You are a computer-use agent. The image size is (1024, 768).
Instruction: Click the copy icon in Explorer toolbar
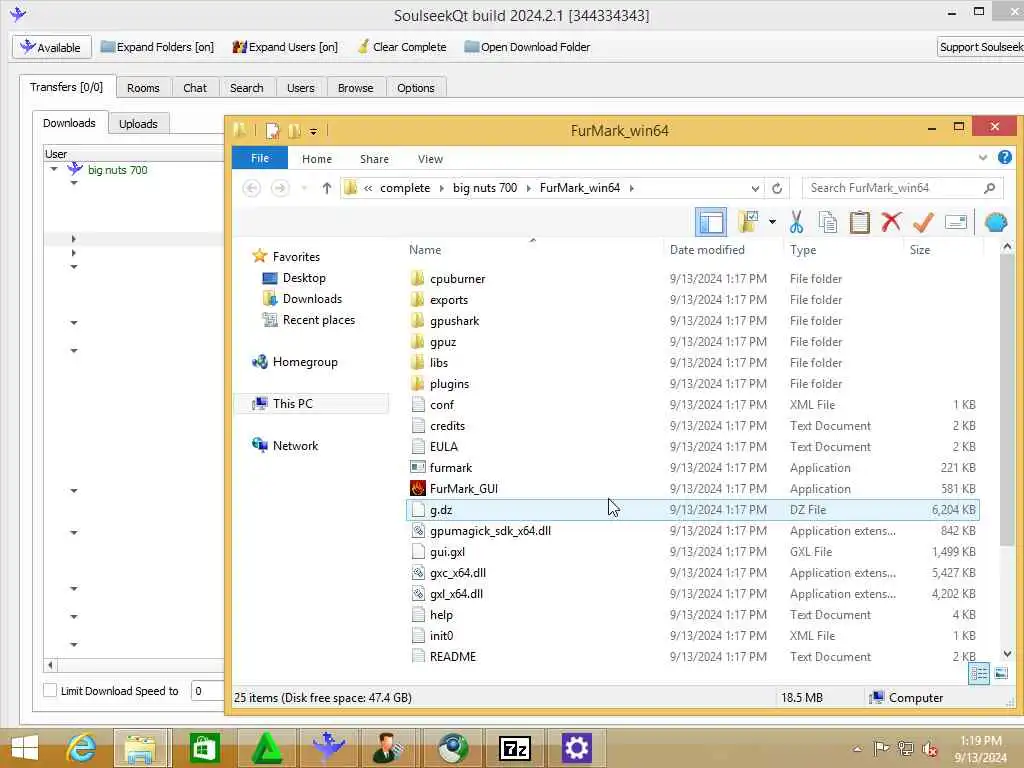[827, 222]
